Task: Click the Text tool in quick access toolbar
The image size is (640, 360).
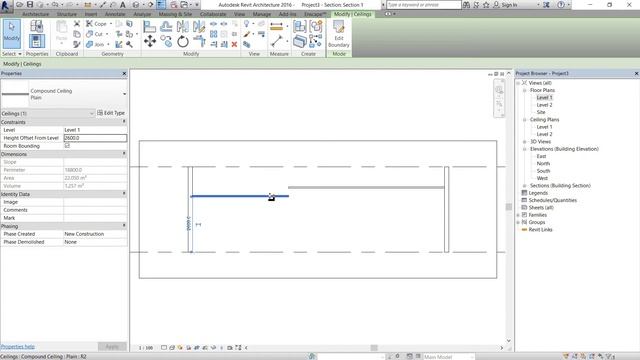Action: tap(122, 5)
